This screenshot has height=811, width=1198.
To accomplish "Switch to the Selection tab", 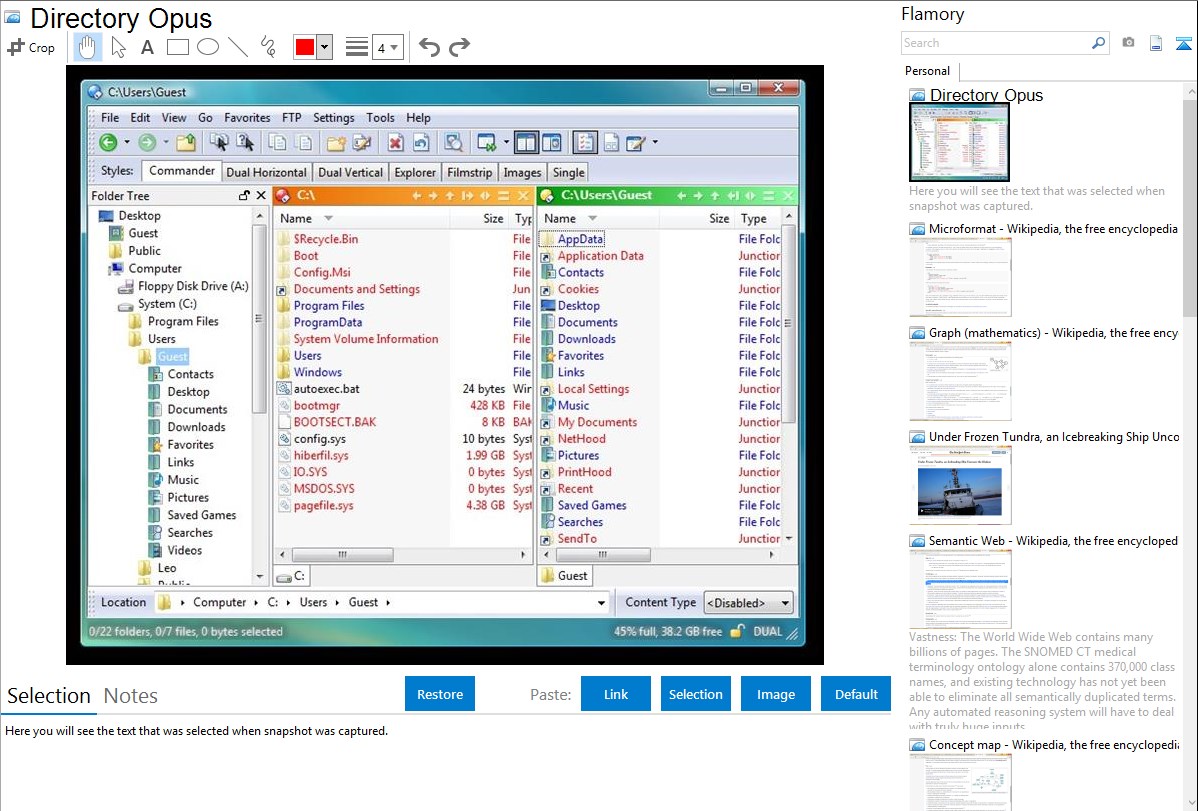I will (x=49, y=696).
